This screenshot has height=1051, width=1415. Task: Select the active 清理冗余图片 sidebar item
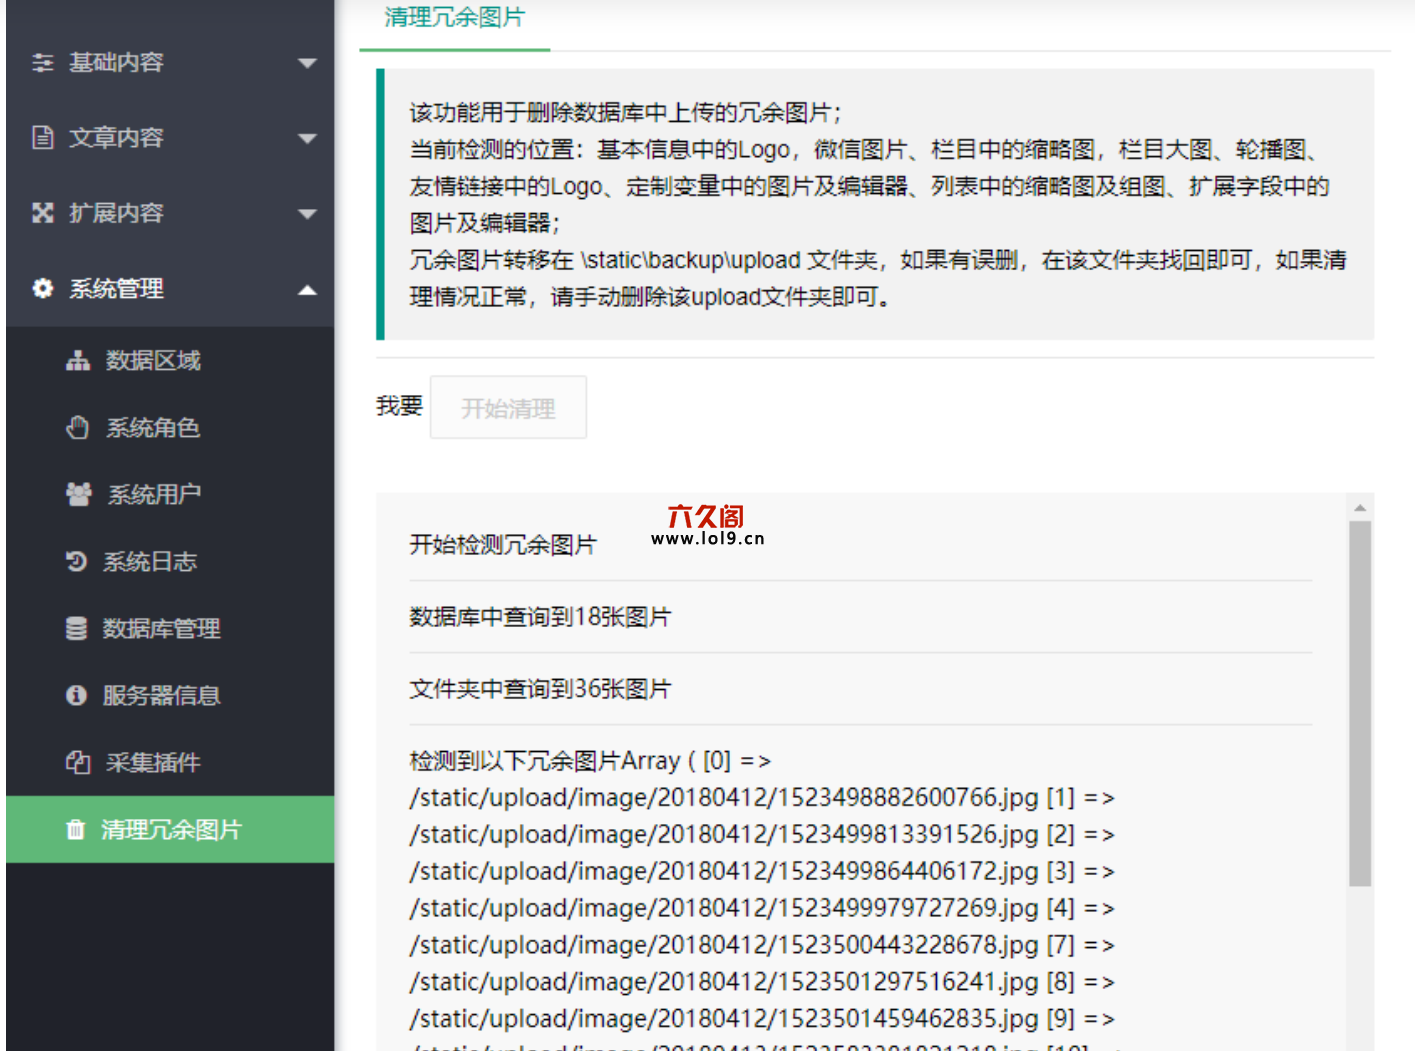pyautogui.click(x=170, y=830)
